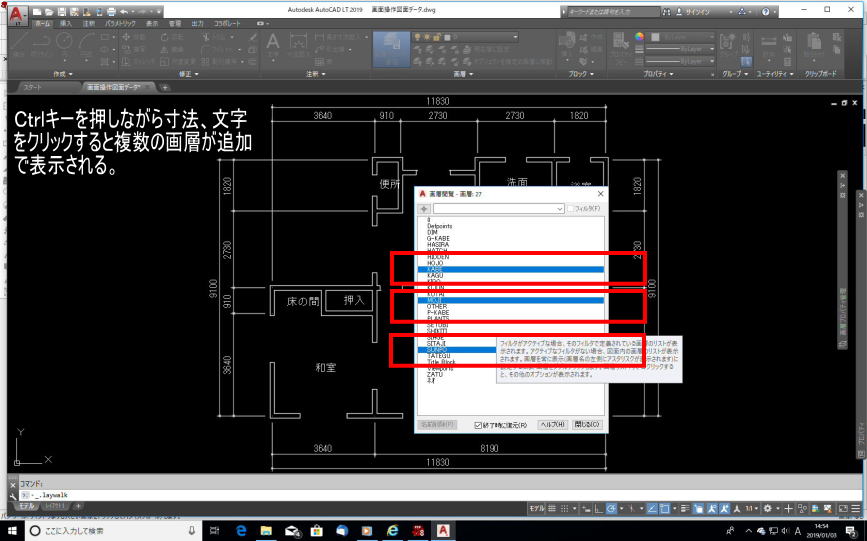The image size is (867, 541).
Task: Open the filter combo box in layer walk dialog
Action: pyautogui.click(x=498, y=209)
